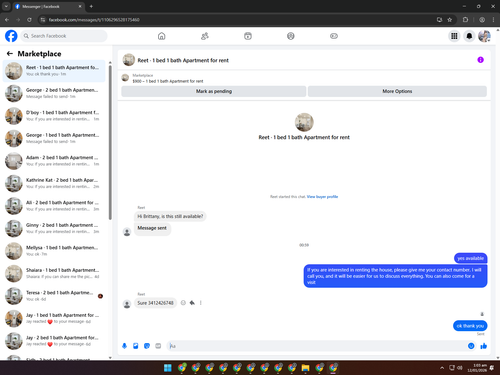Screen dimensions: 500x375
Task: Bookmark this page with star icon
Action: pos(449,20)
